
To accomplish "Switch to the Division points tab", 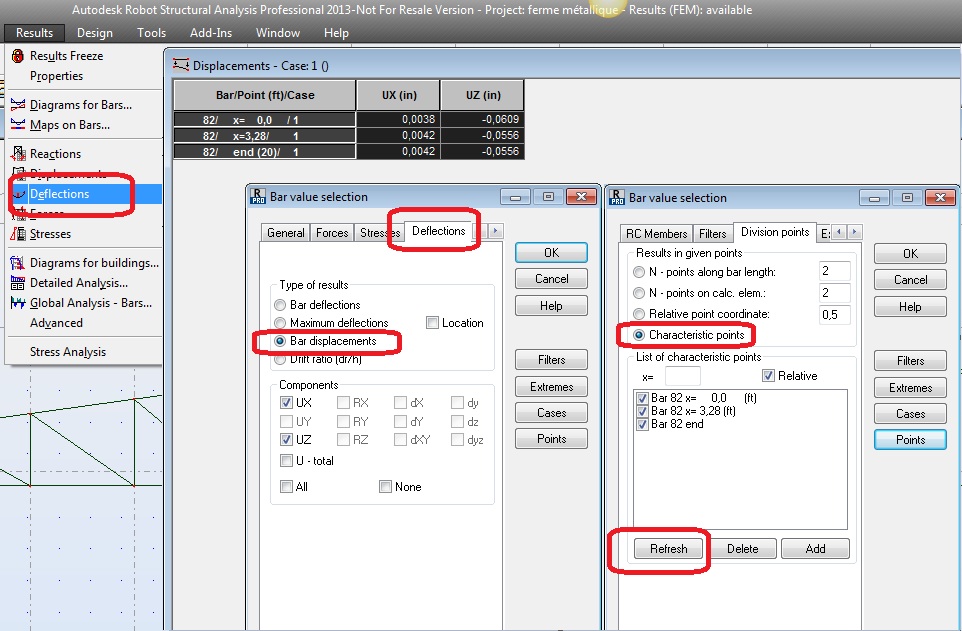I will (x=775, y=232).
